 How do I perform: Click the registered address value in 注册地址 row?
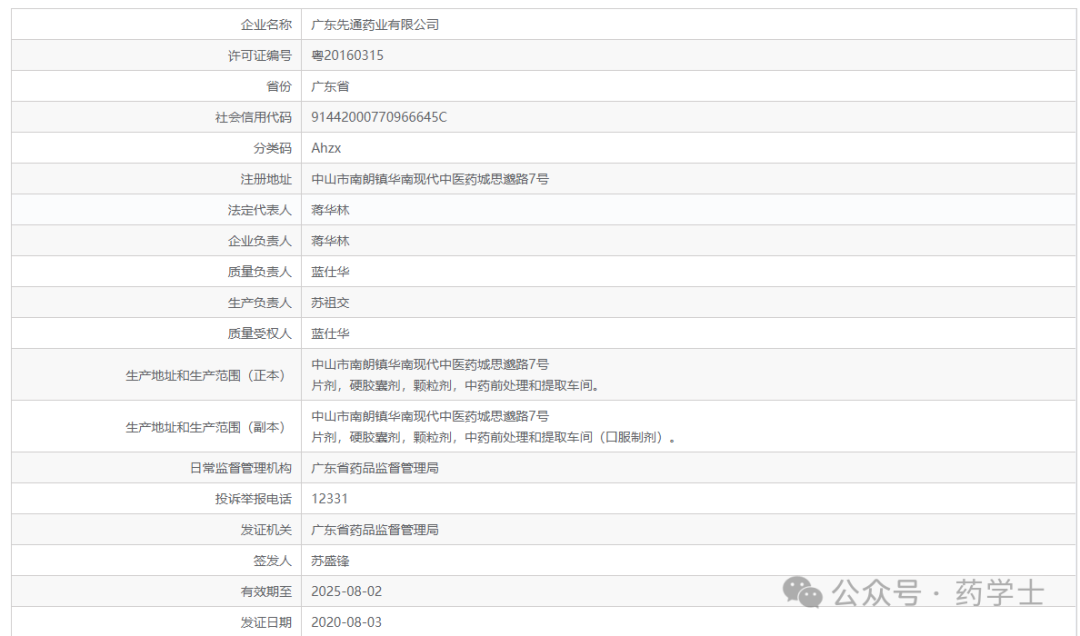click(430, 179)
